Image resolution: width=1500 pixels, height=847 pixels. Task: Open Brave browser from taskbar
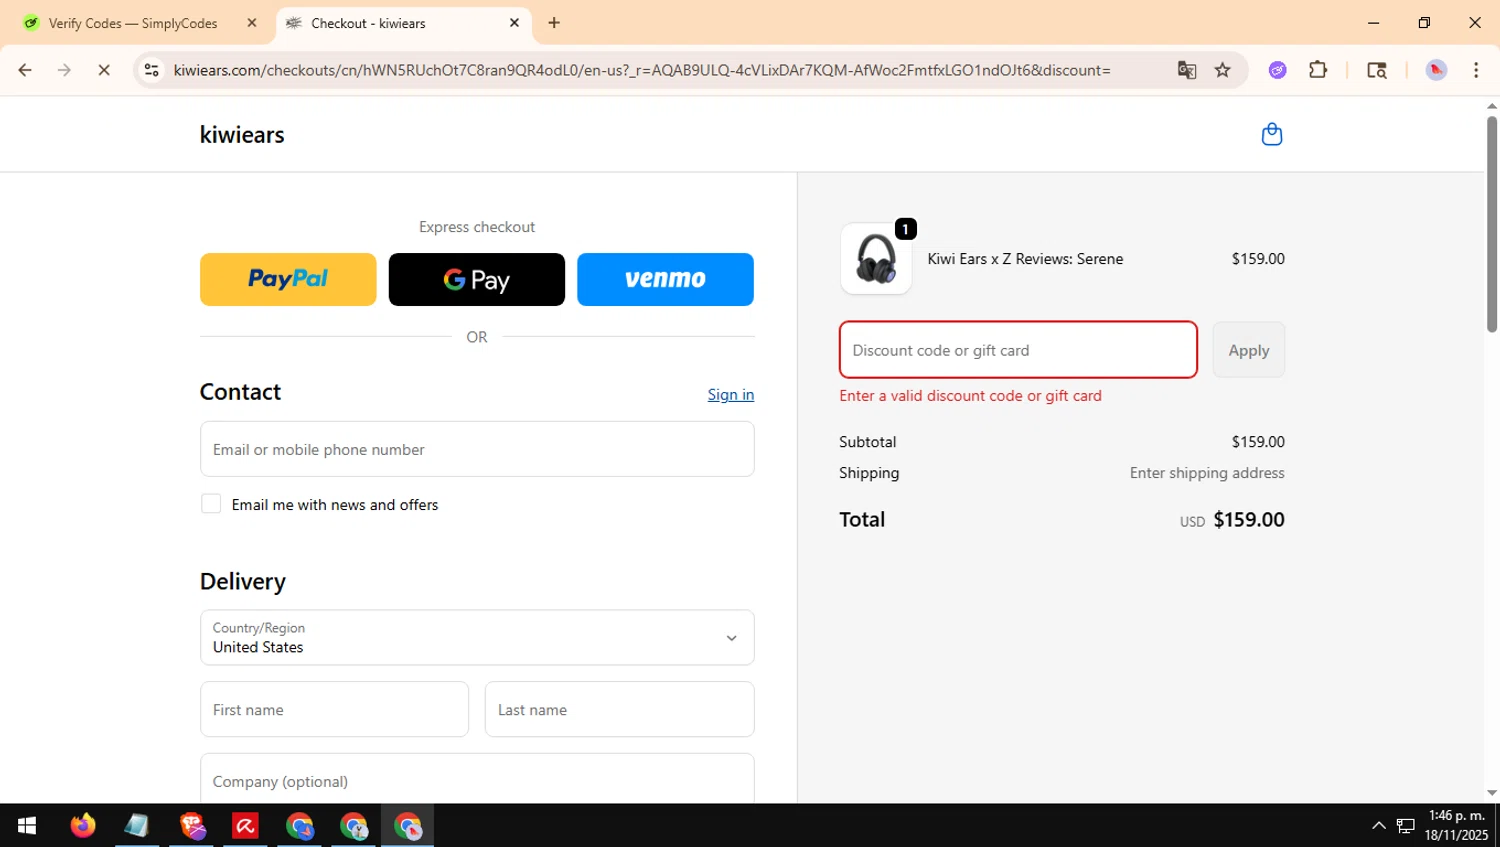click(x=192, y=826)
